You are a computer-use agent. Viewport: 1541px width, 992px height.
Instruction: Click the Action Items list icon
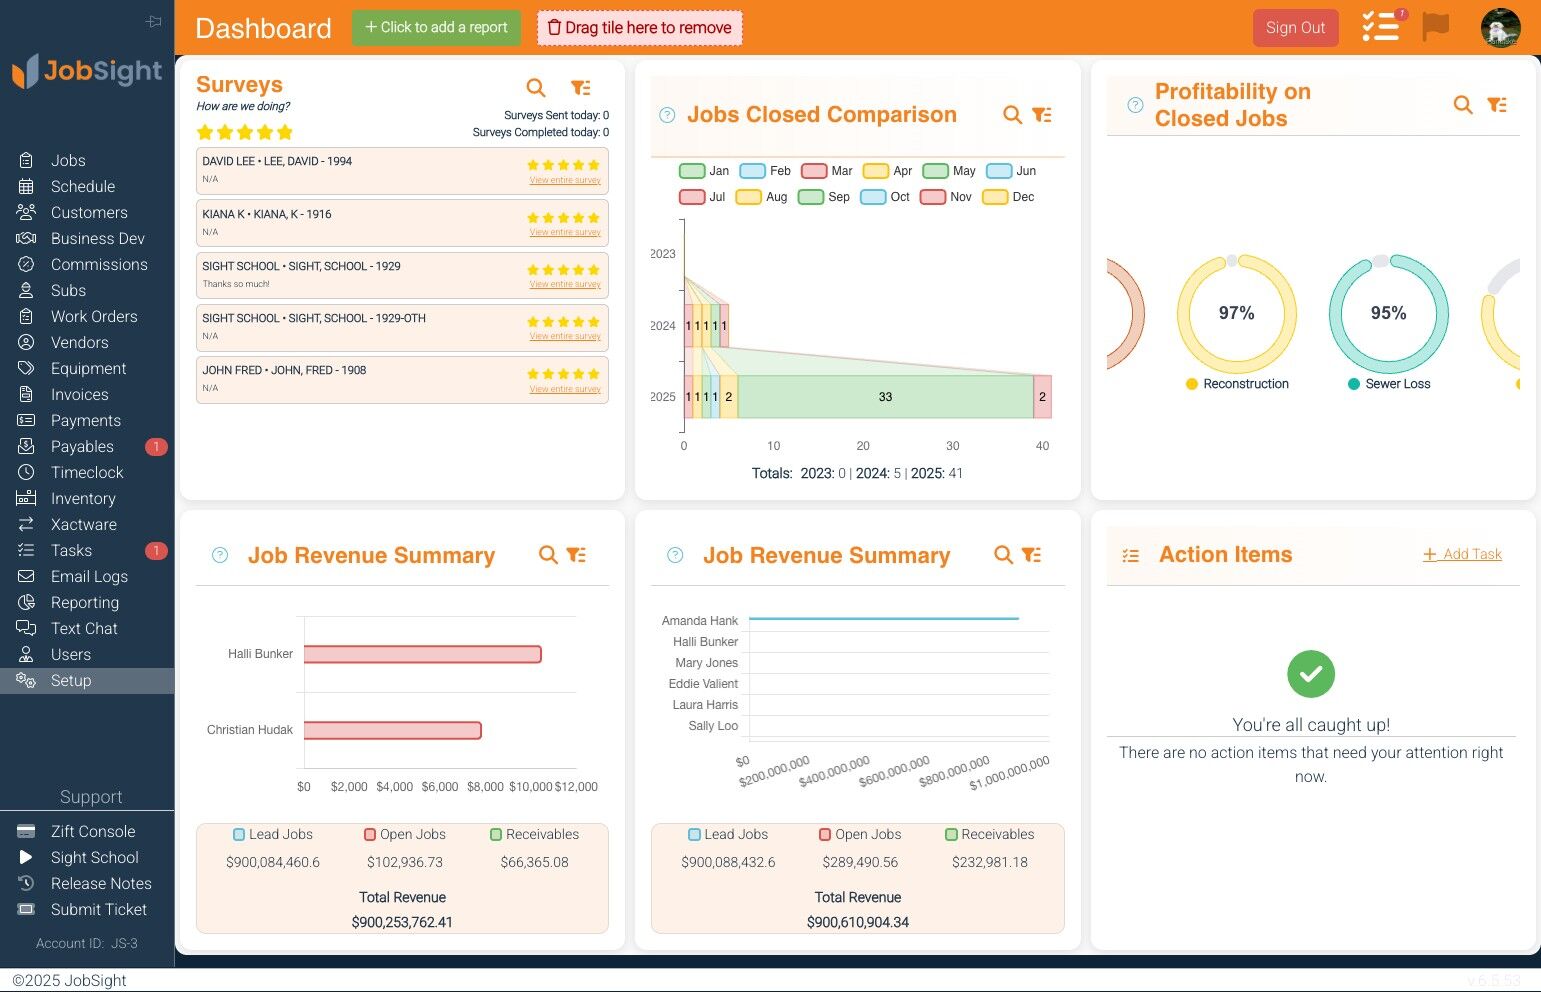(x=1131, y=555)
